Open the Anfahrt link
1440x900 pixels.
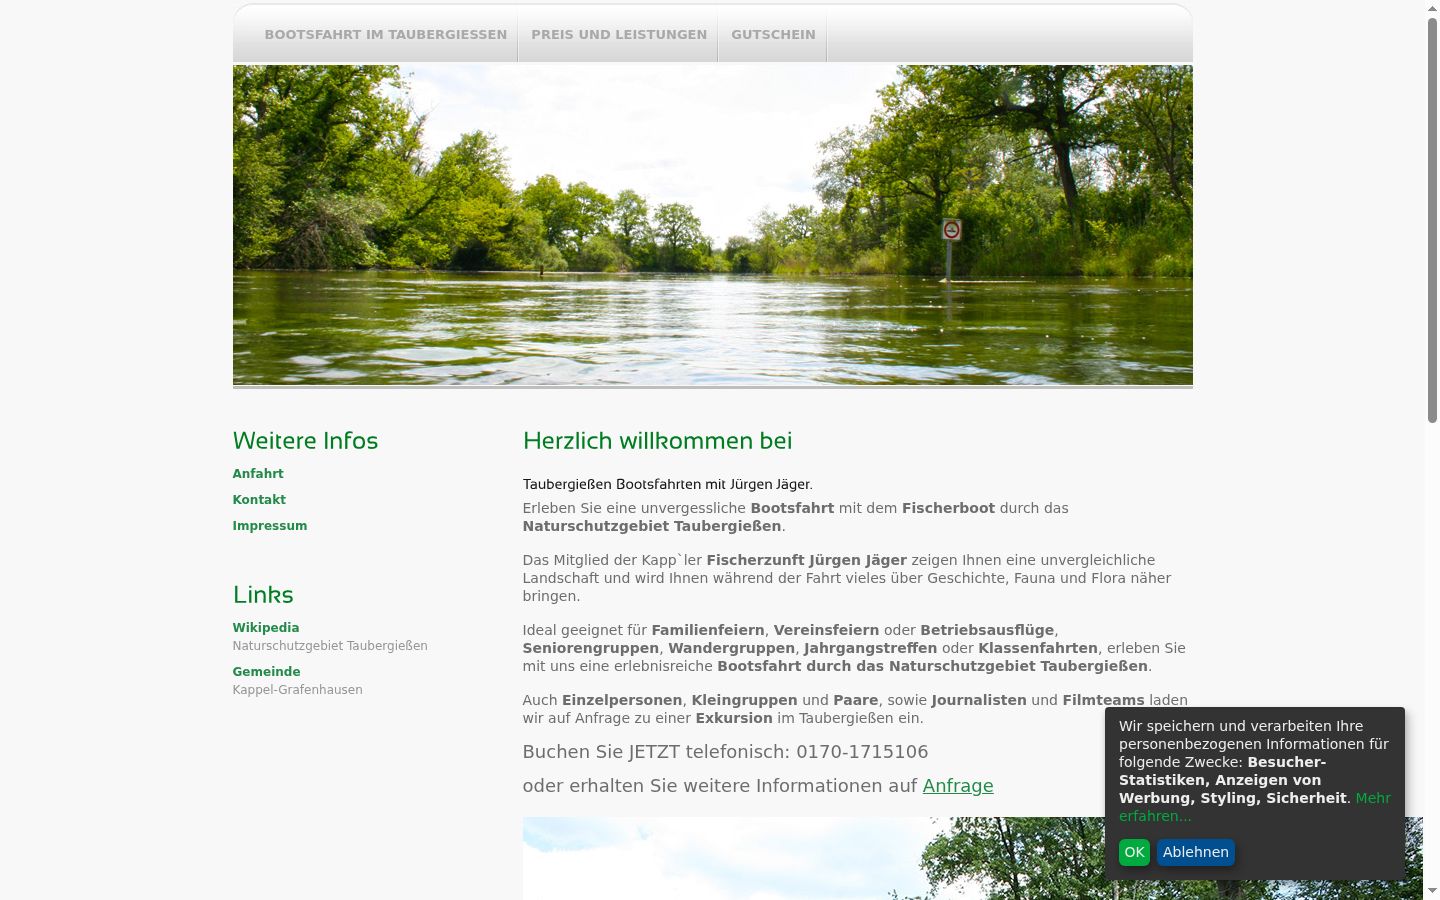(258, 474)
